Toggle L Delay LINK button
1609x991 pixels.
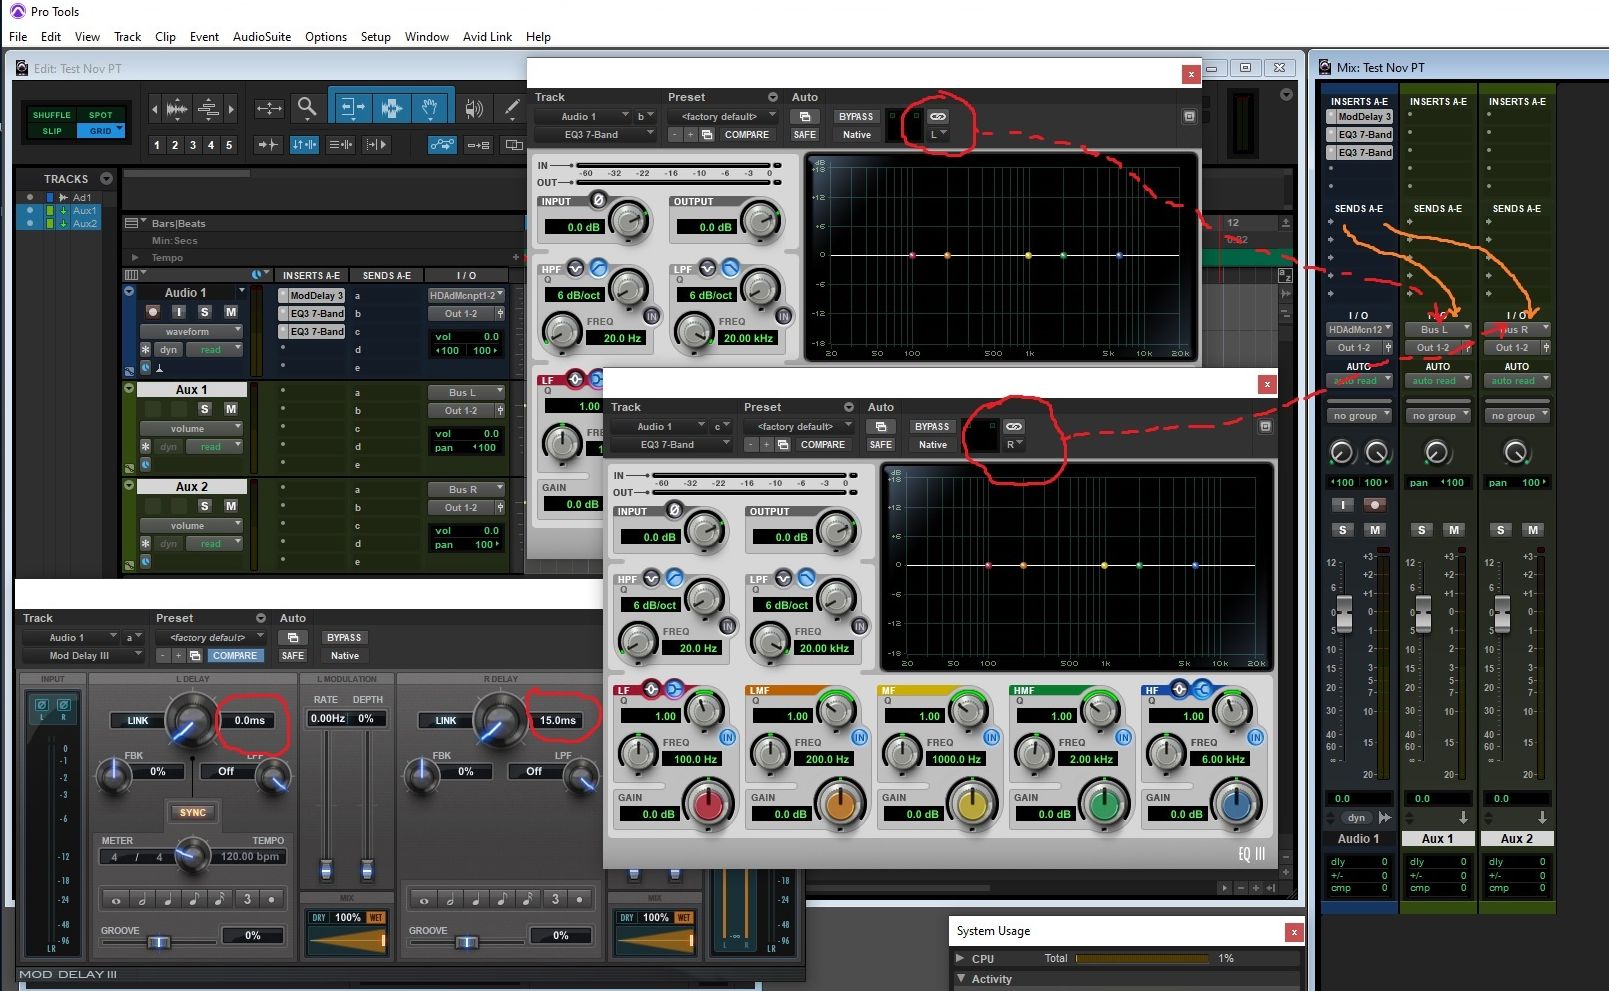(137, 720)
